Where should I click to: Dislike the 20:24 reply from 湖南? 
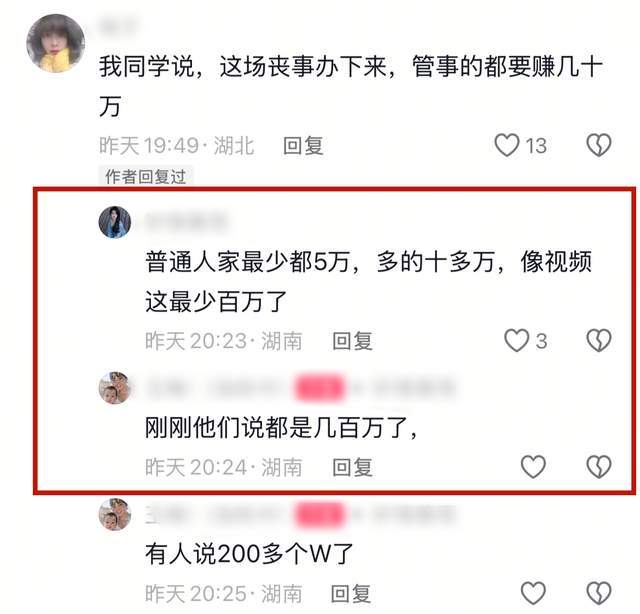599,467
